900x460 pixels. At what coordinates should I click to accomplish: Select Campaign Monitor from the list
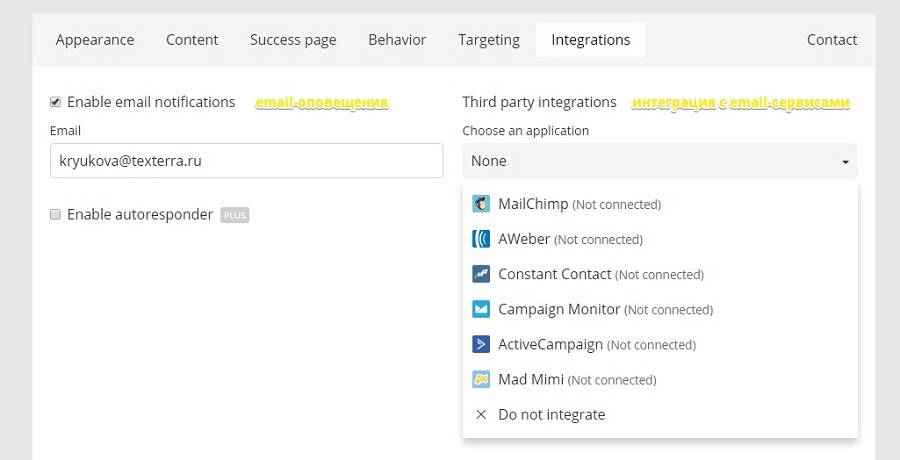[660, 309]
